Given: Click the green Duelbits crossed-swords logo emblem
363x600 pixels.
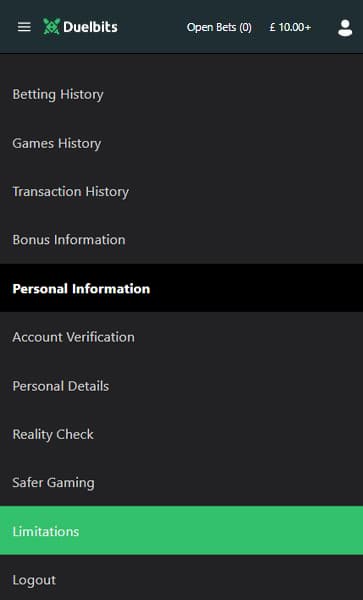Looking at the screenshot, I should pyautogui.click(x=51, y=27).
